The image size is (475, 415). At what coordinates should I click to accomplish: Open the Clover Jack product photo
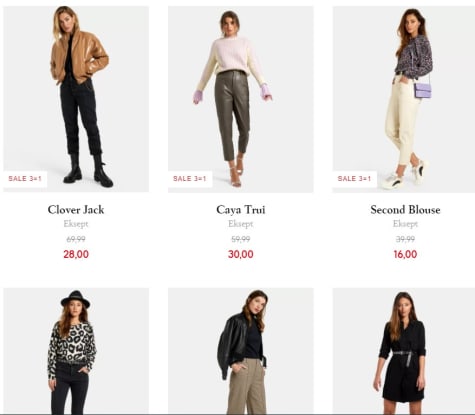tap(76, 99)
